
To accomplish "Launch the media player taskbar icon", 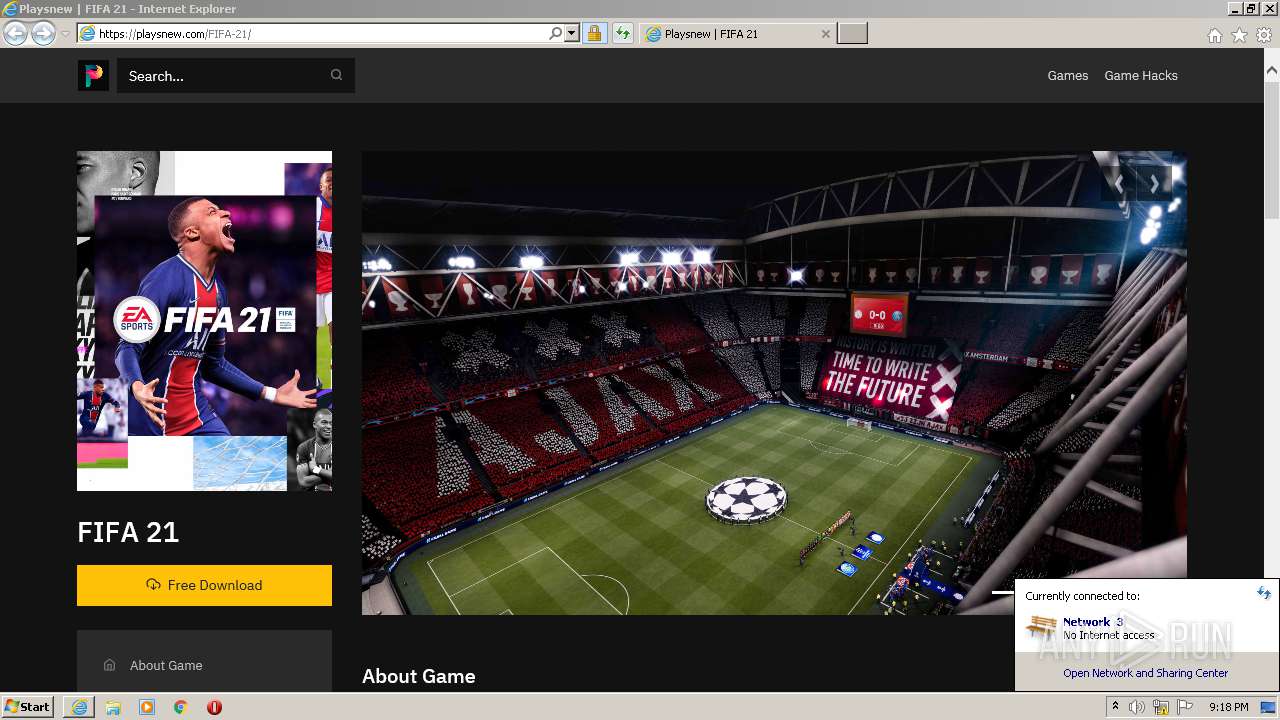I will [x=147, y=707].
